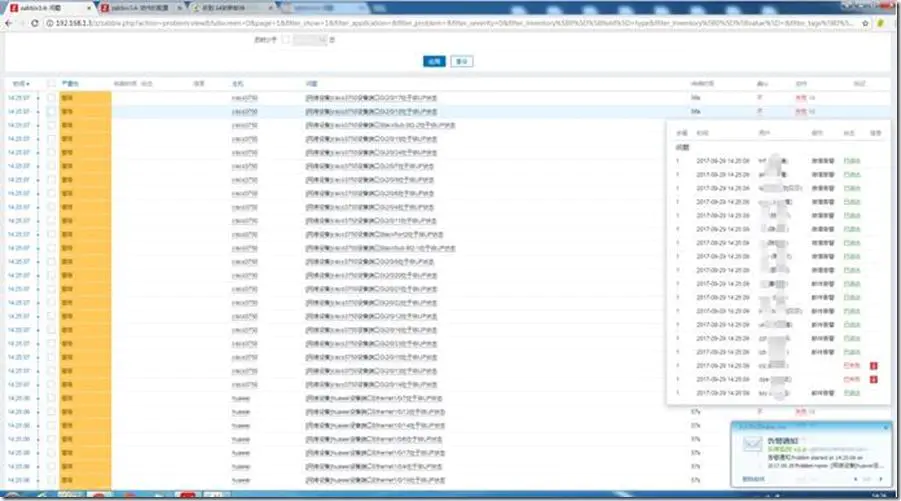Close the first Zabbix browser tab
The height and width of the screenshot is (501, 901).
(x=89, y=8)
